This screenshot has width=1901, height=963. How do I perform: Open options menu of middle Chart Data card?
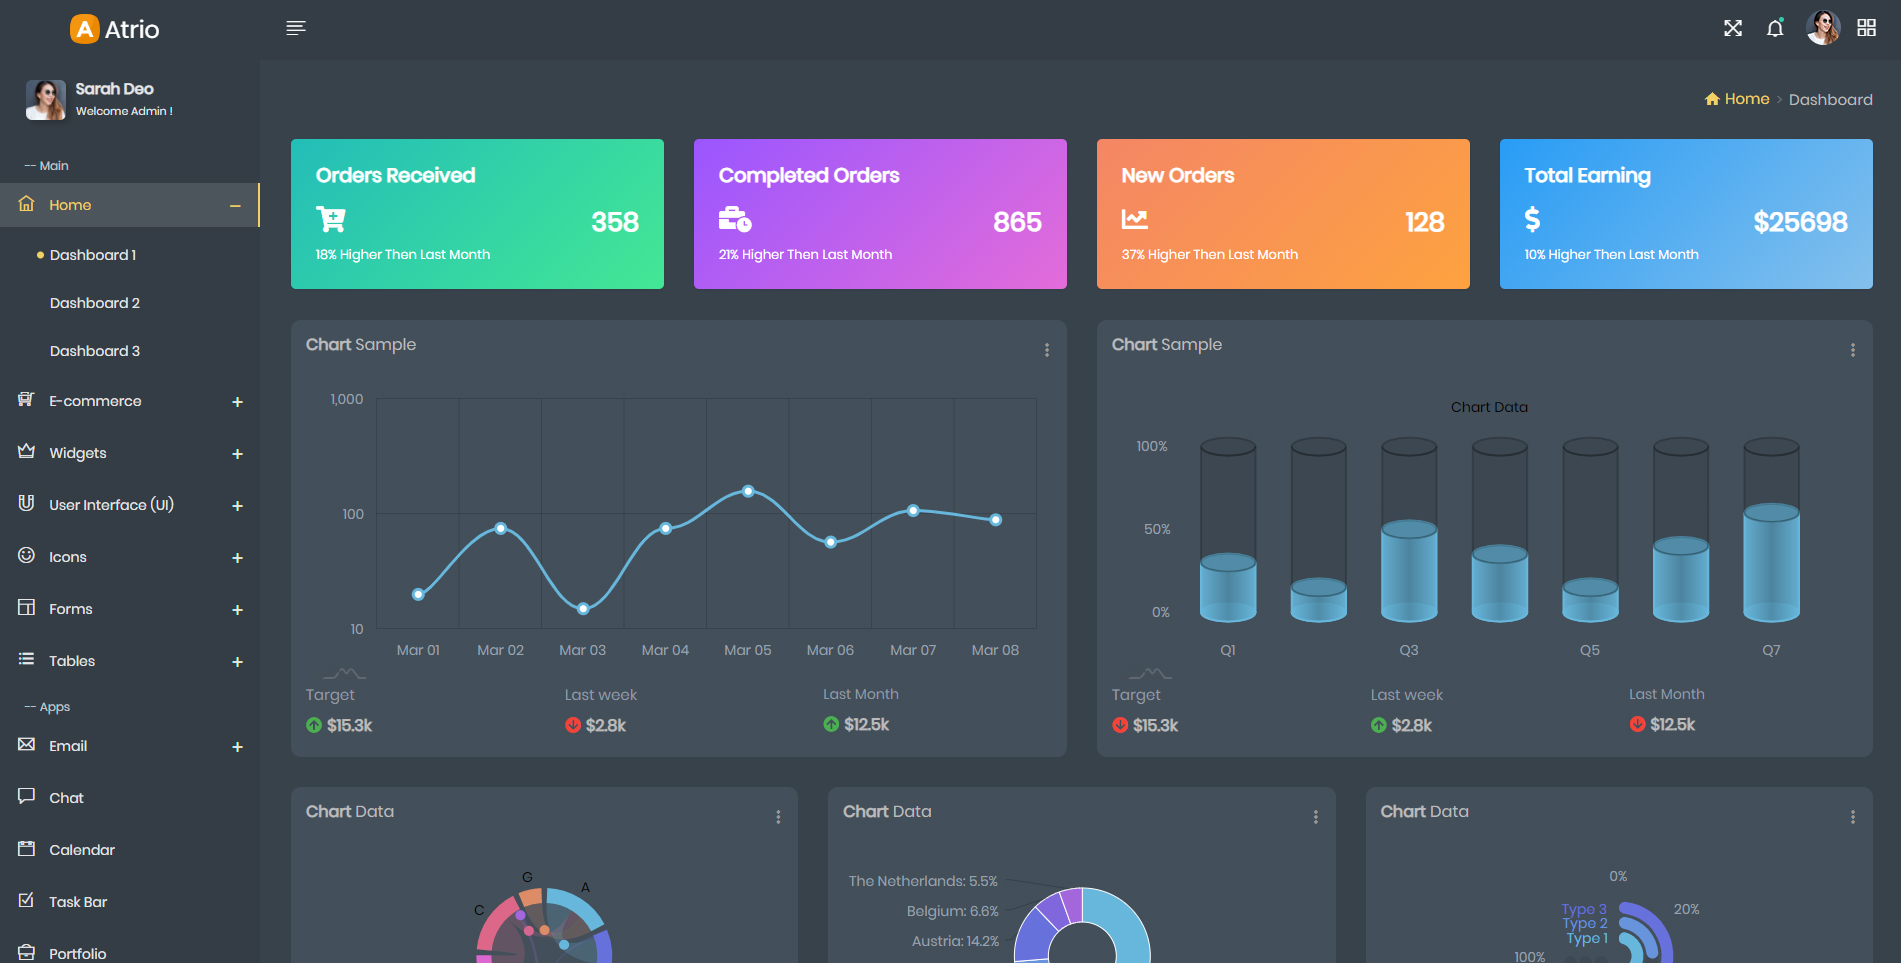pyautogui.click(x=1316, y=817)
